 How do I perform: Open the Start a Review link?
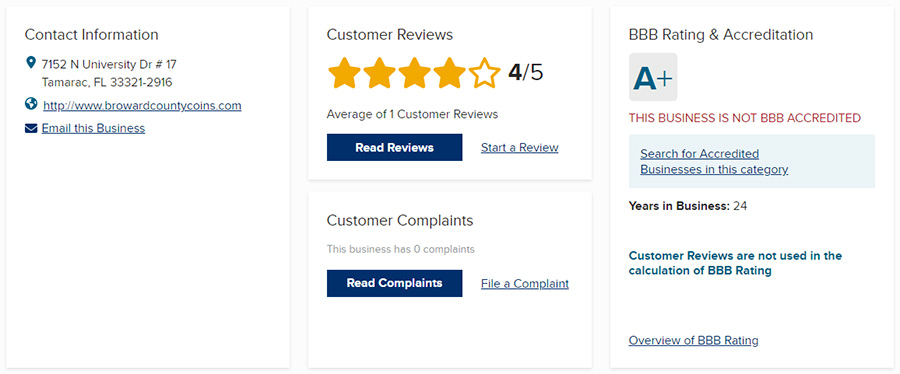coord(519,147)
